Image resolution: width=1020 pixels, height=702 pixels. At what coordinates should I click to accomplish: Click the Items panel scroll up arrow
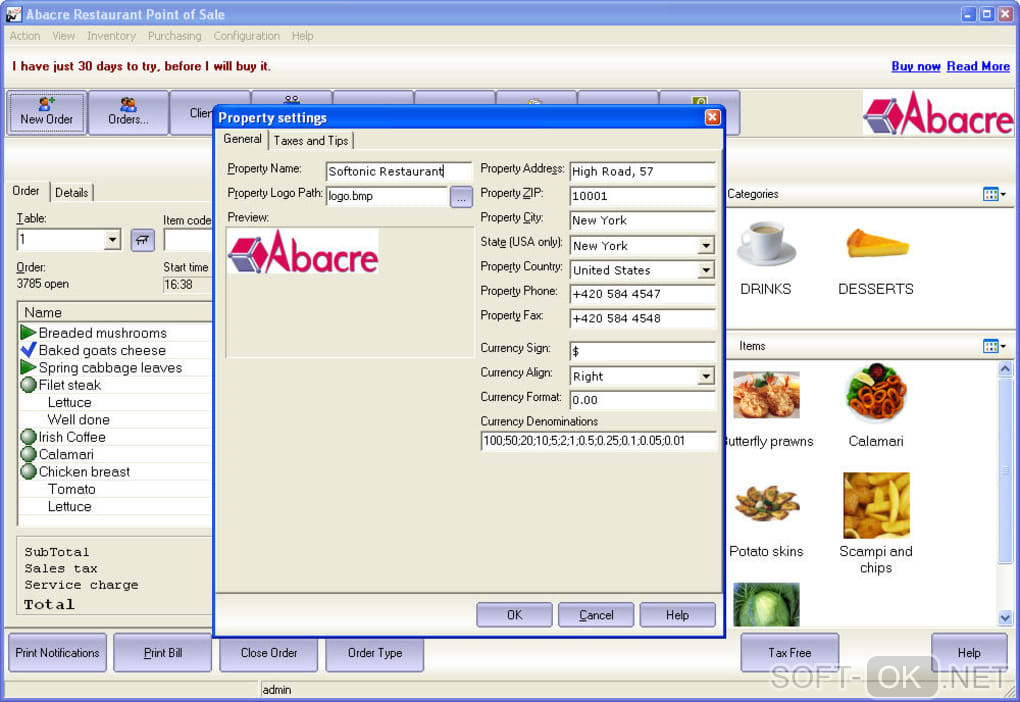[x=1005, y=369]
